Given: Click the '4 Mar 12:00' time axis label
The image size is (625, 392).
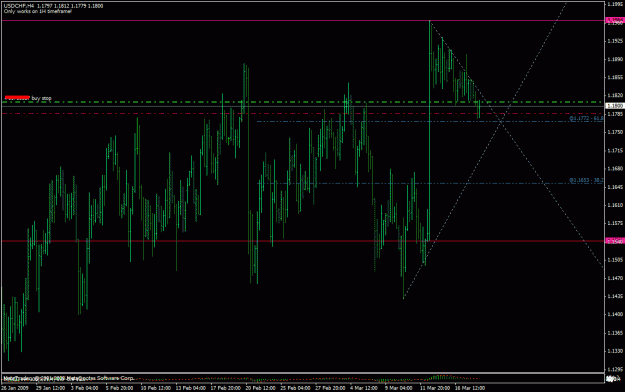Looking at the screenshot, I should click(364, 388).
